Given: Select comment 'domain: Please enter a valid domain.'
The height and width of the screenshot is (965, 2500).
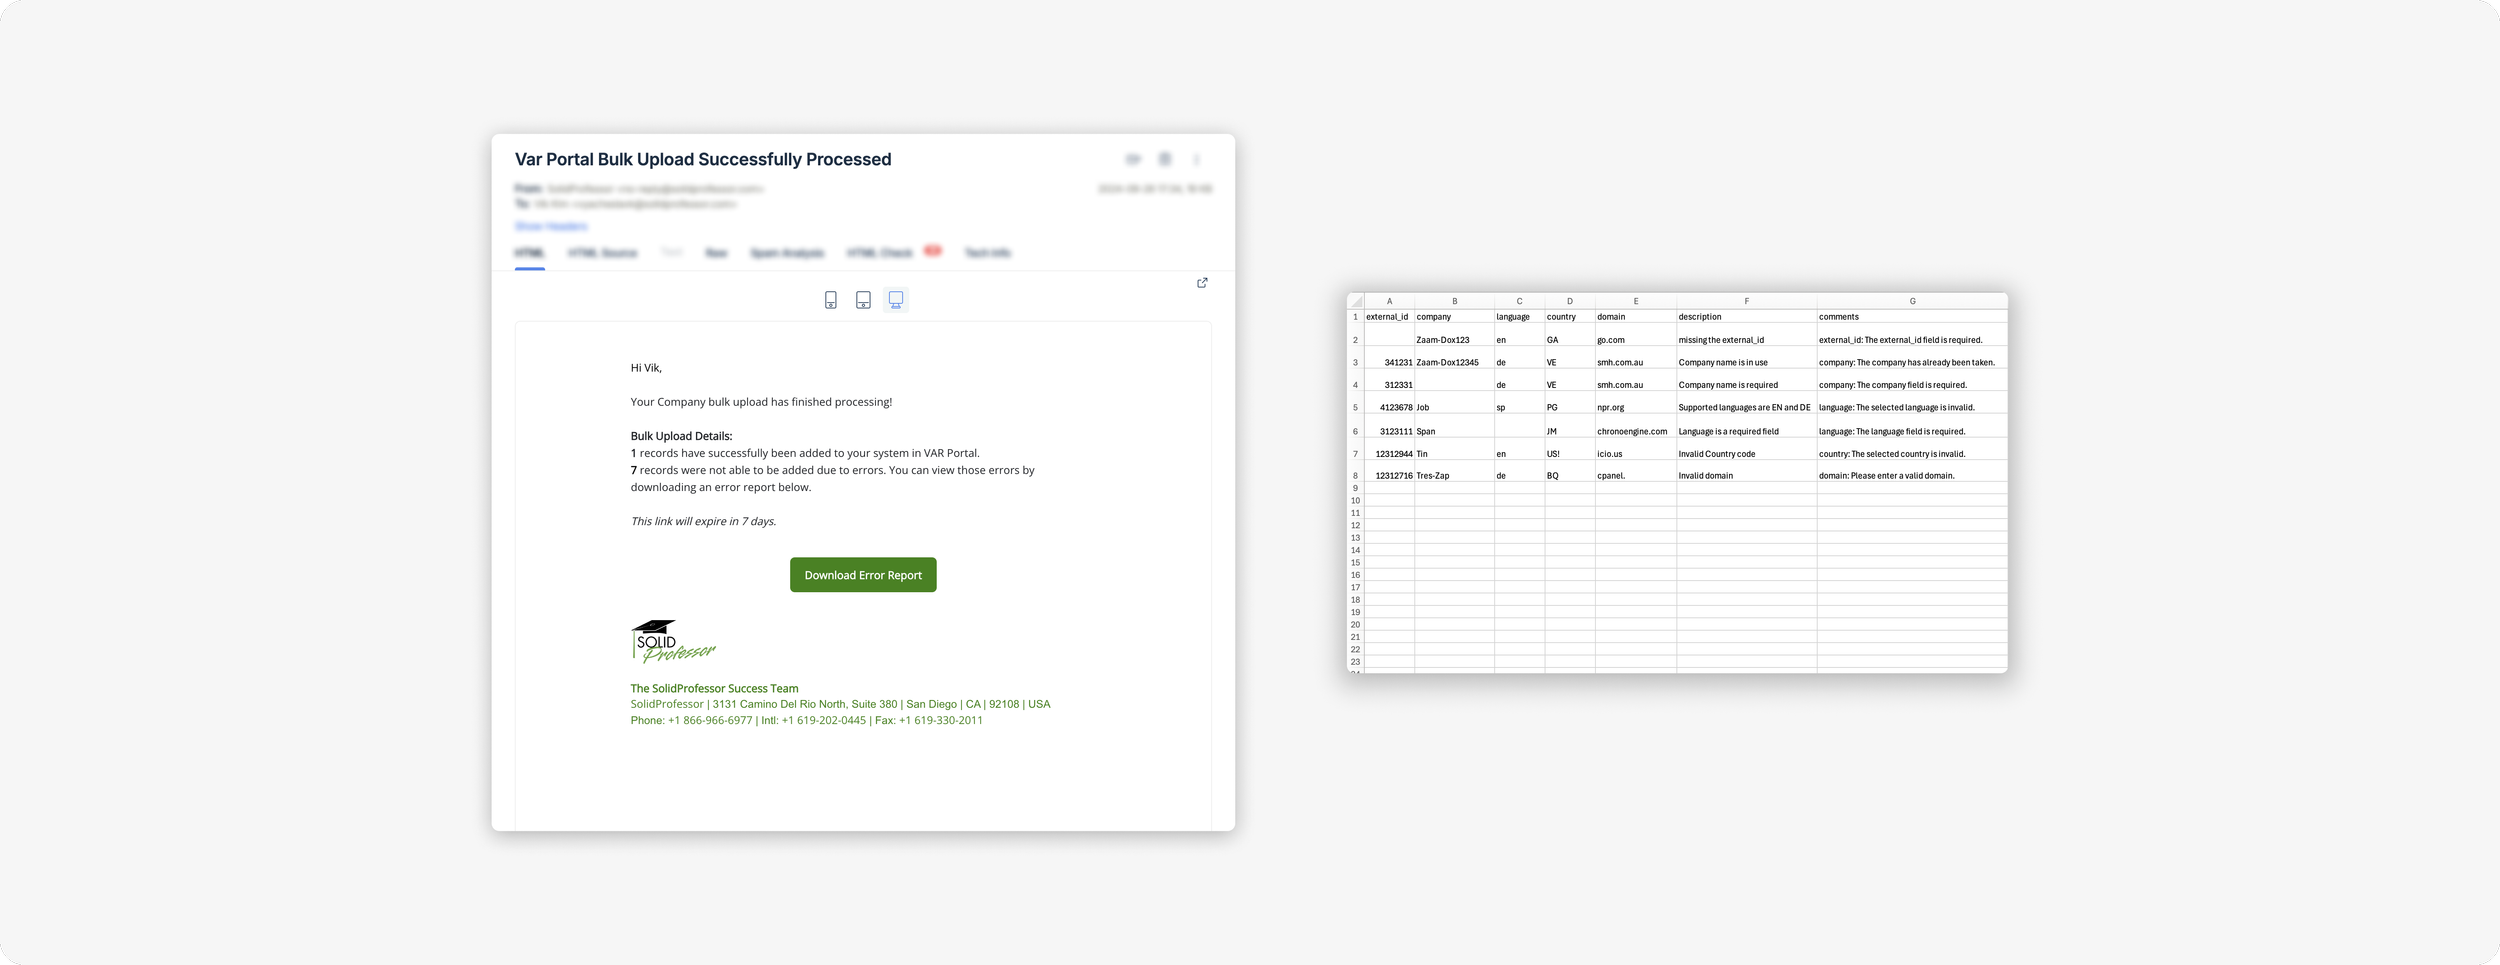Looking at the screenshot, I should point(1912,472).
